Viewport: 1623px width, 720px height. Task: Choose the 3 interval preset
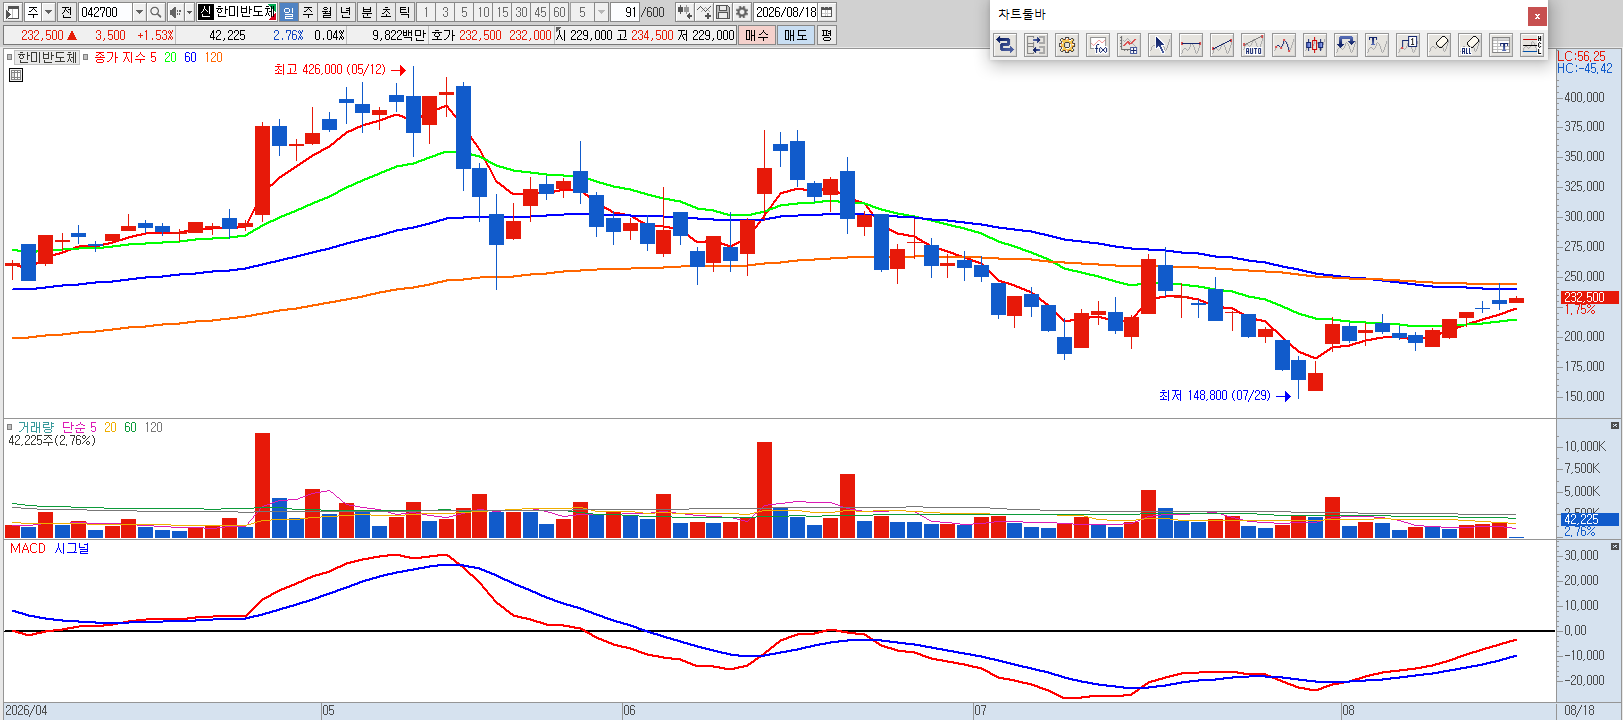coord(445,12)
